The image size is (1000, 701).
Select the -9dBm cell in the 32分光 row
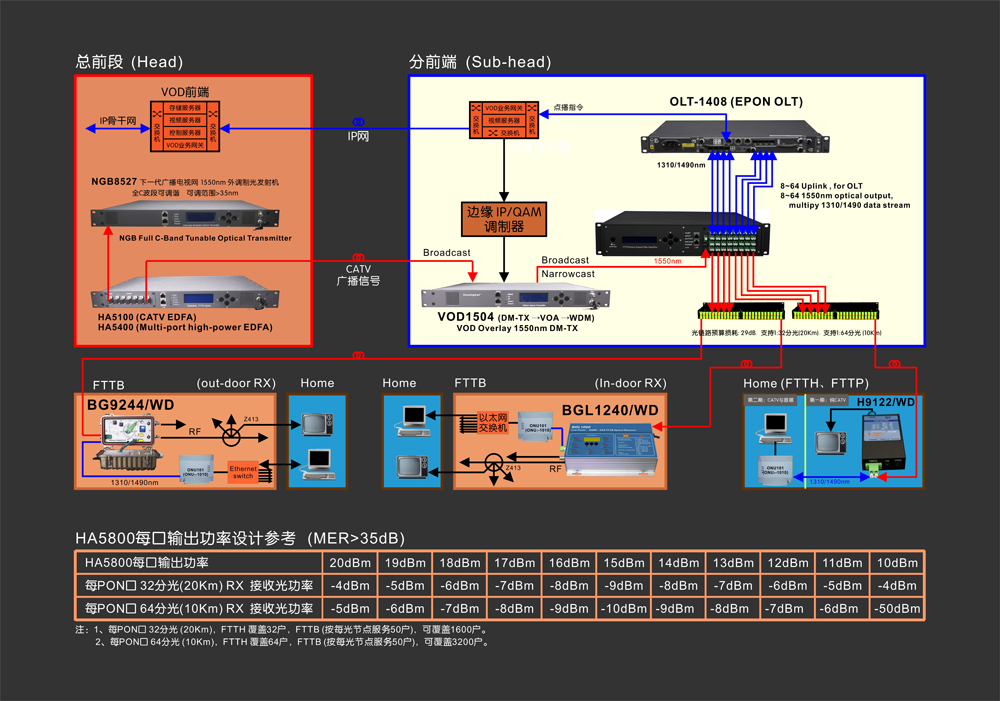[624, 586]
